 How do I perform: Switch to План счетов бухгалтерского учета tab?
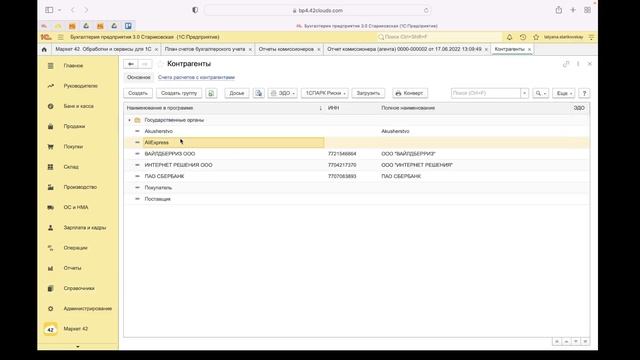[x=205, y=49]
